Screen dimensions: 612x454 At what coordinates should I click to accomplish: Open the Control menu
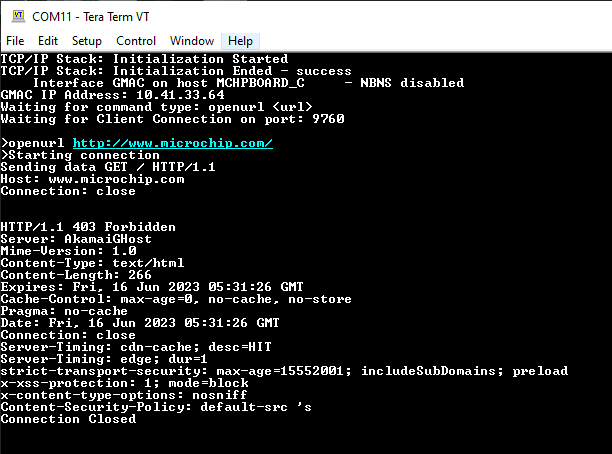(136, 41)
